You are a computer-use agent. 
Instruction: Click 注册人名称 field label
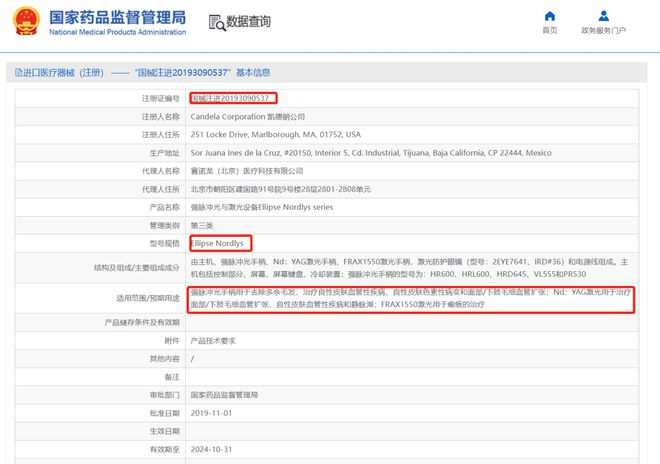161,117
